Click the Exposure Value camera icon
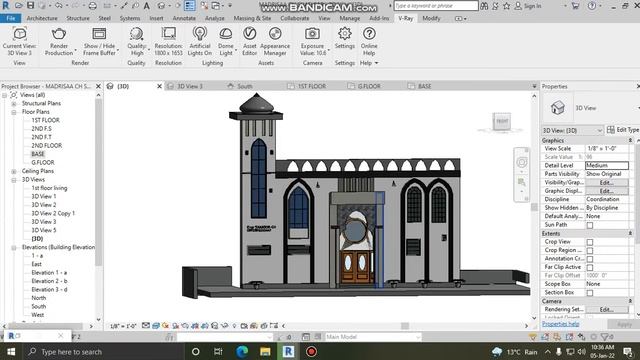The width and height of the screenshot is (640, 360). coord(312,33)
